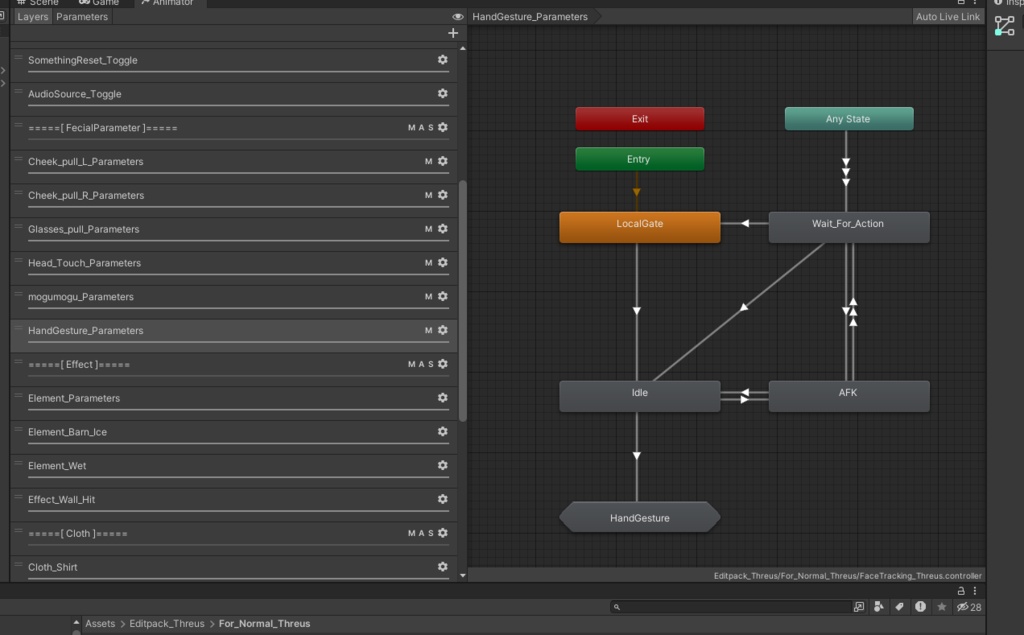Open gear settings for Cheek_pull_L_Parameters layer

coord(443,161)
